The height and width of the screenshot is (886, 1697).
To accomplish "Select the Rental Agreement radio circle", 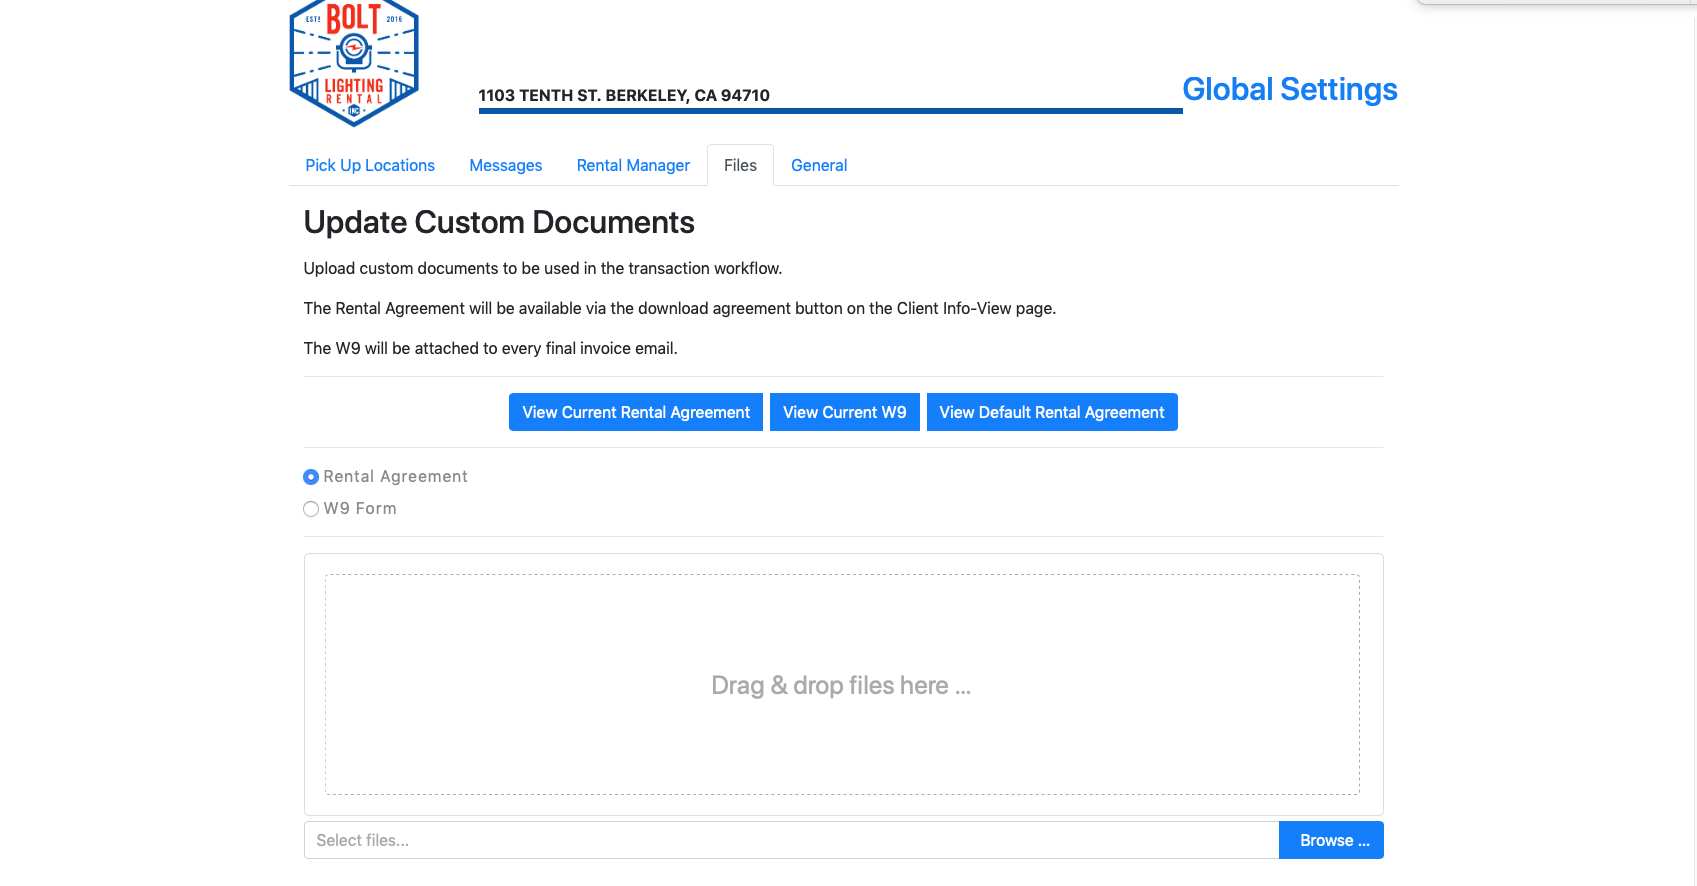I will [311, 477].
